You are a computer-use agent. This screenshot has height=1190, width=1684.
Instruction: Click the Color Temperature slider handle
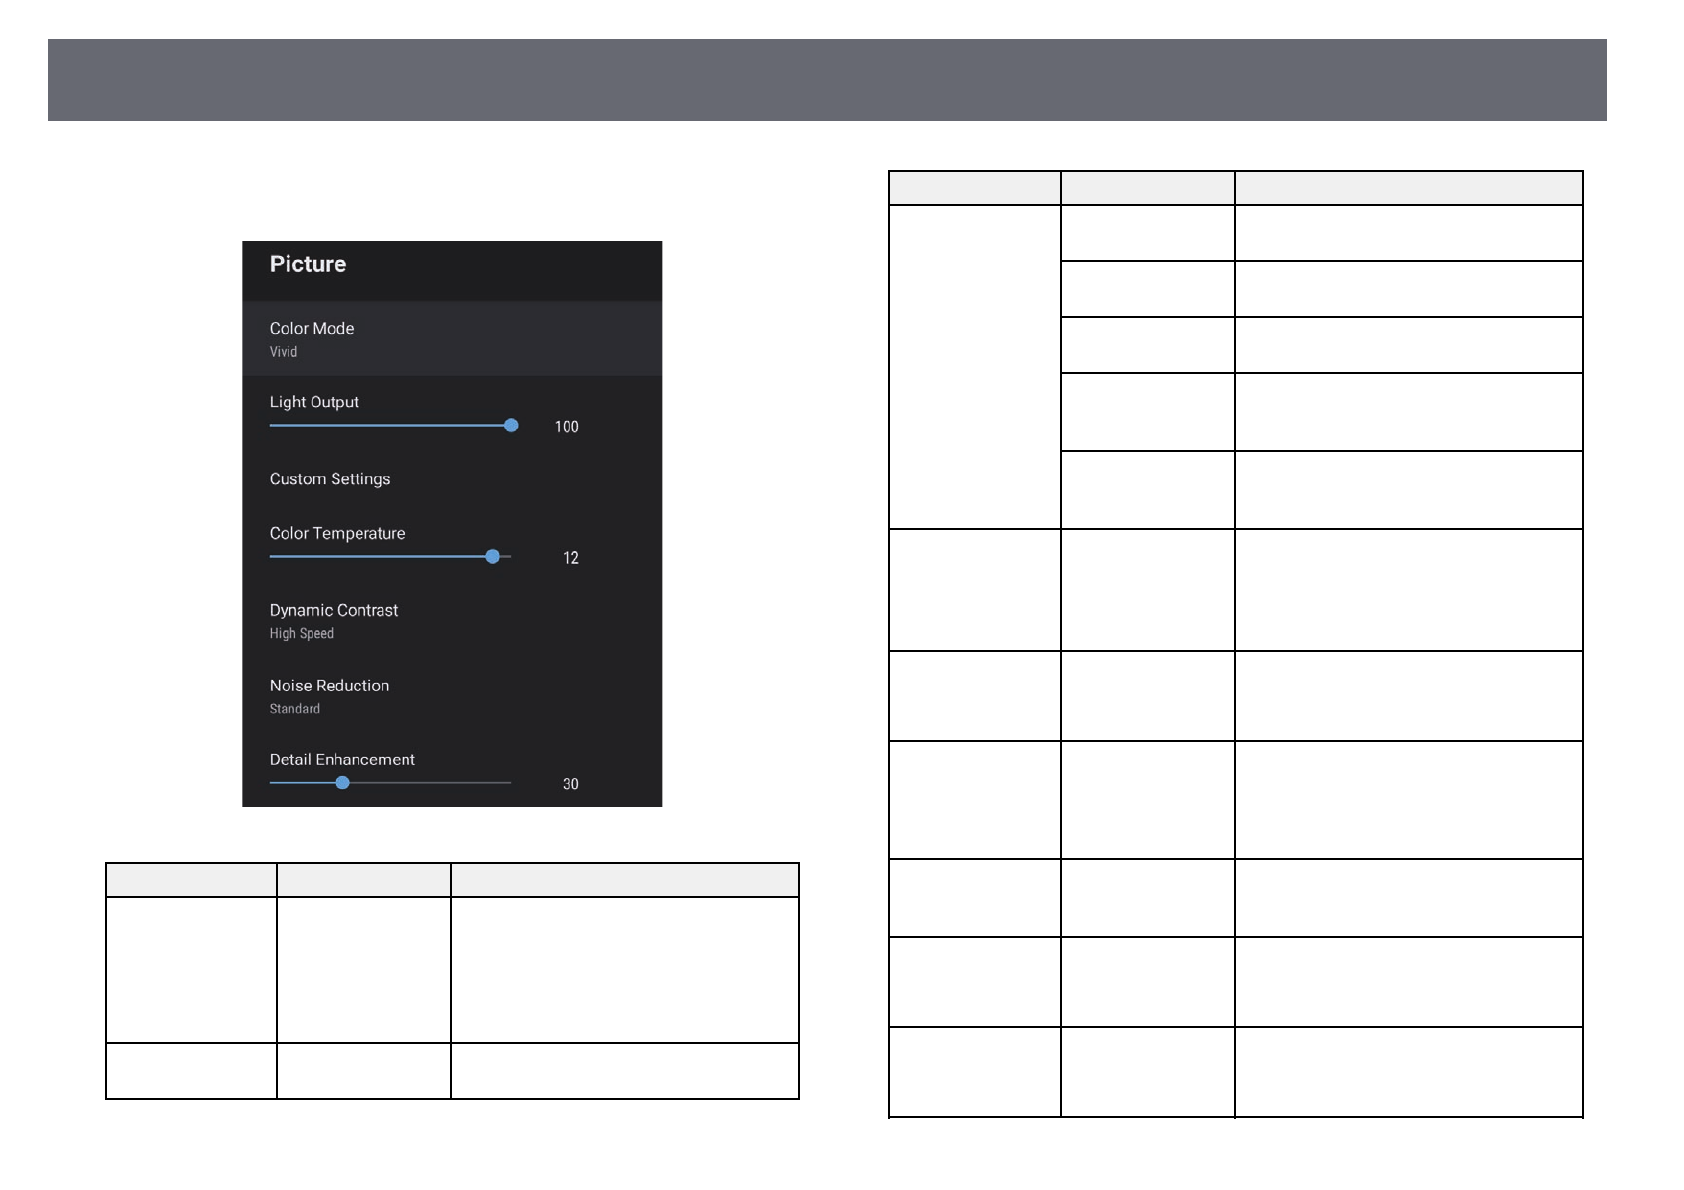(x=492, y=556)
